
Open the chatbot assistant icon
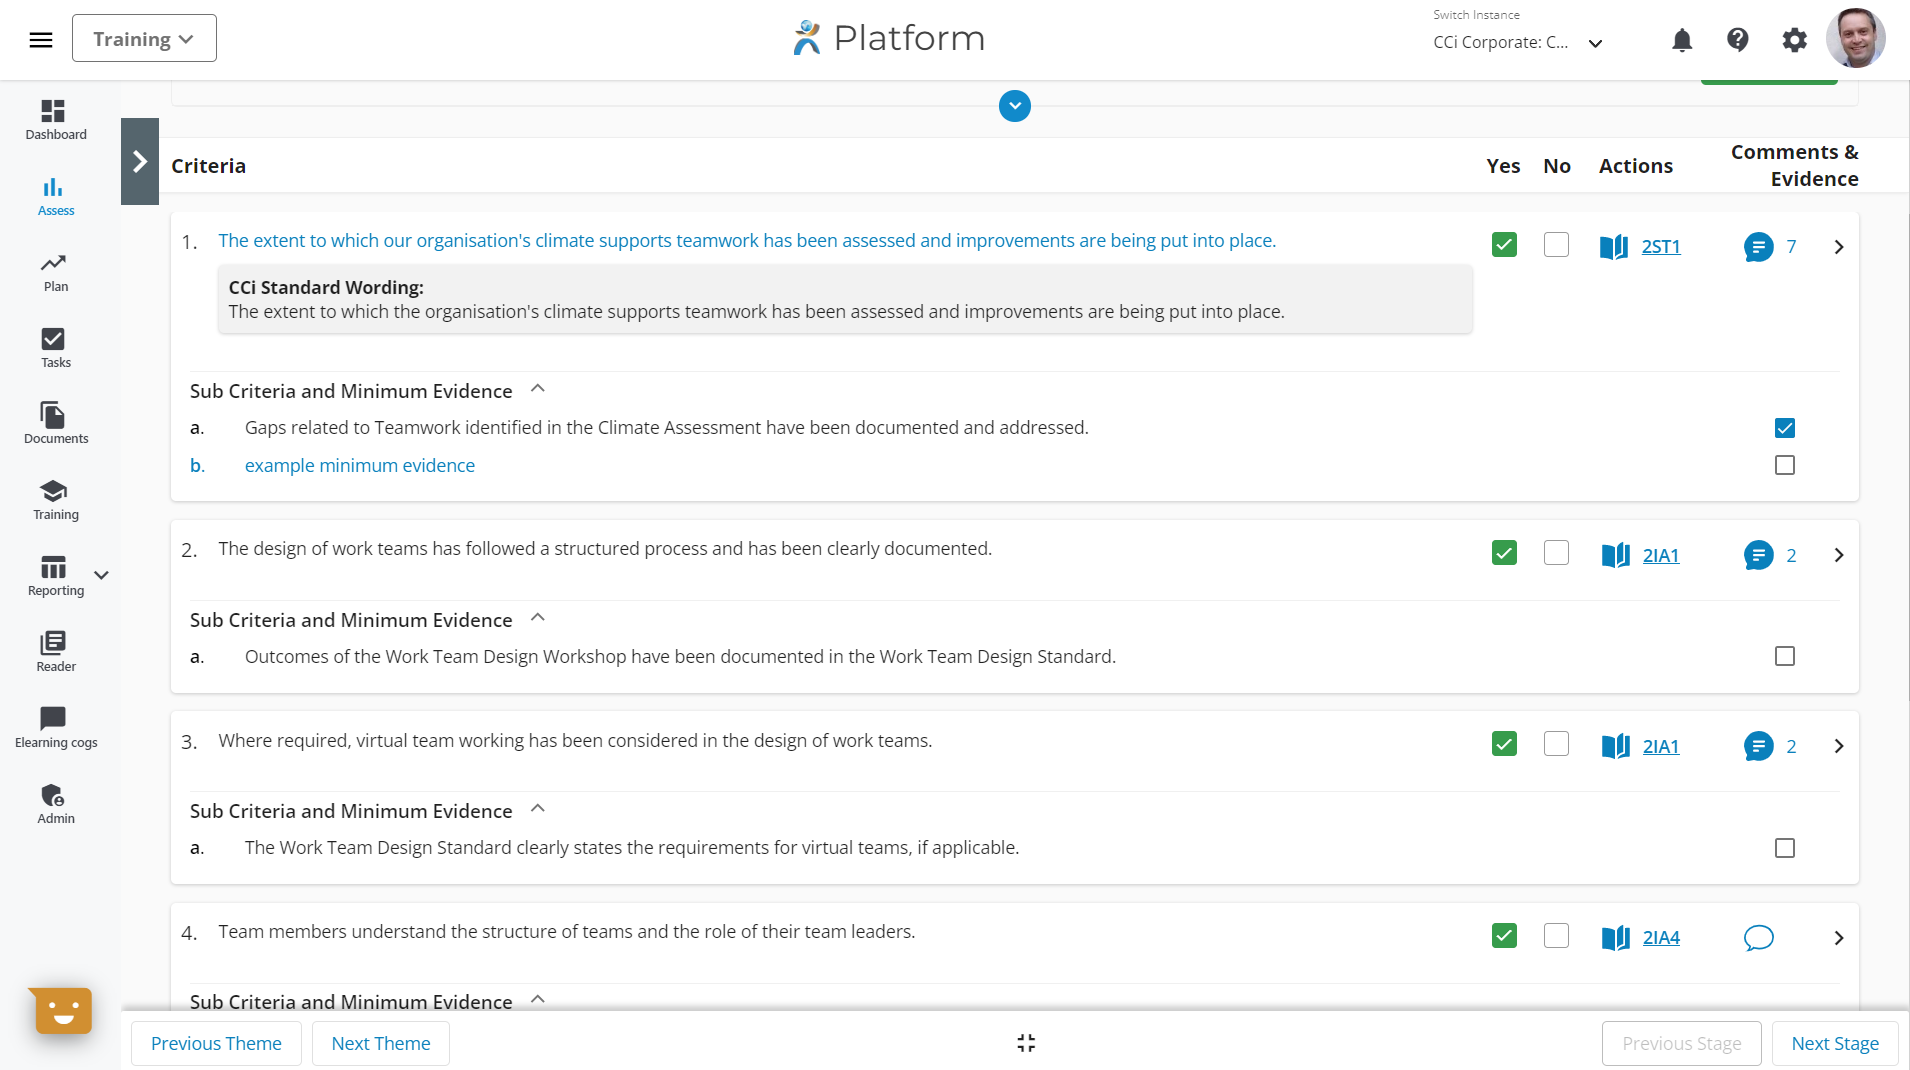click(63, 1011)
